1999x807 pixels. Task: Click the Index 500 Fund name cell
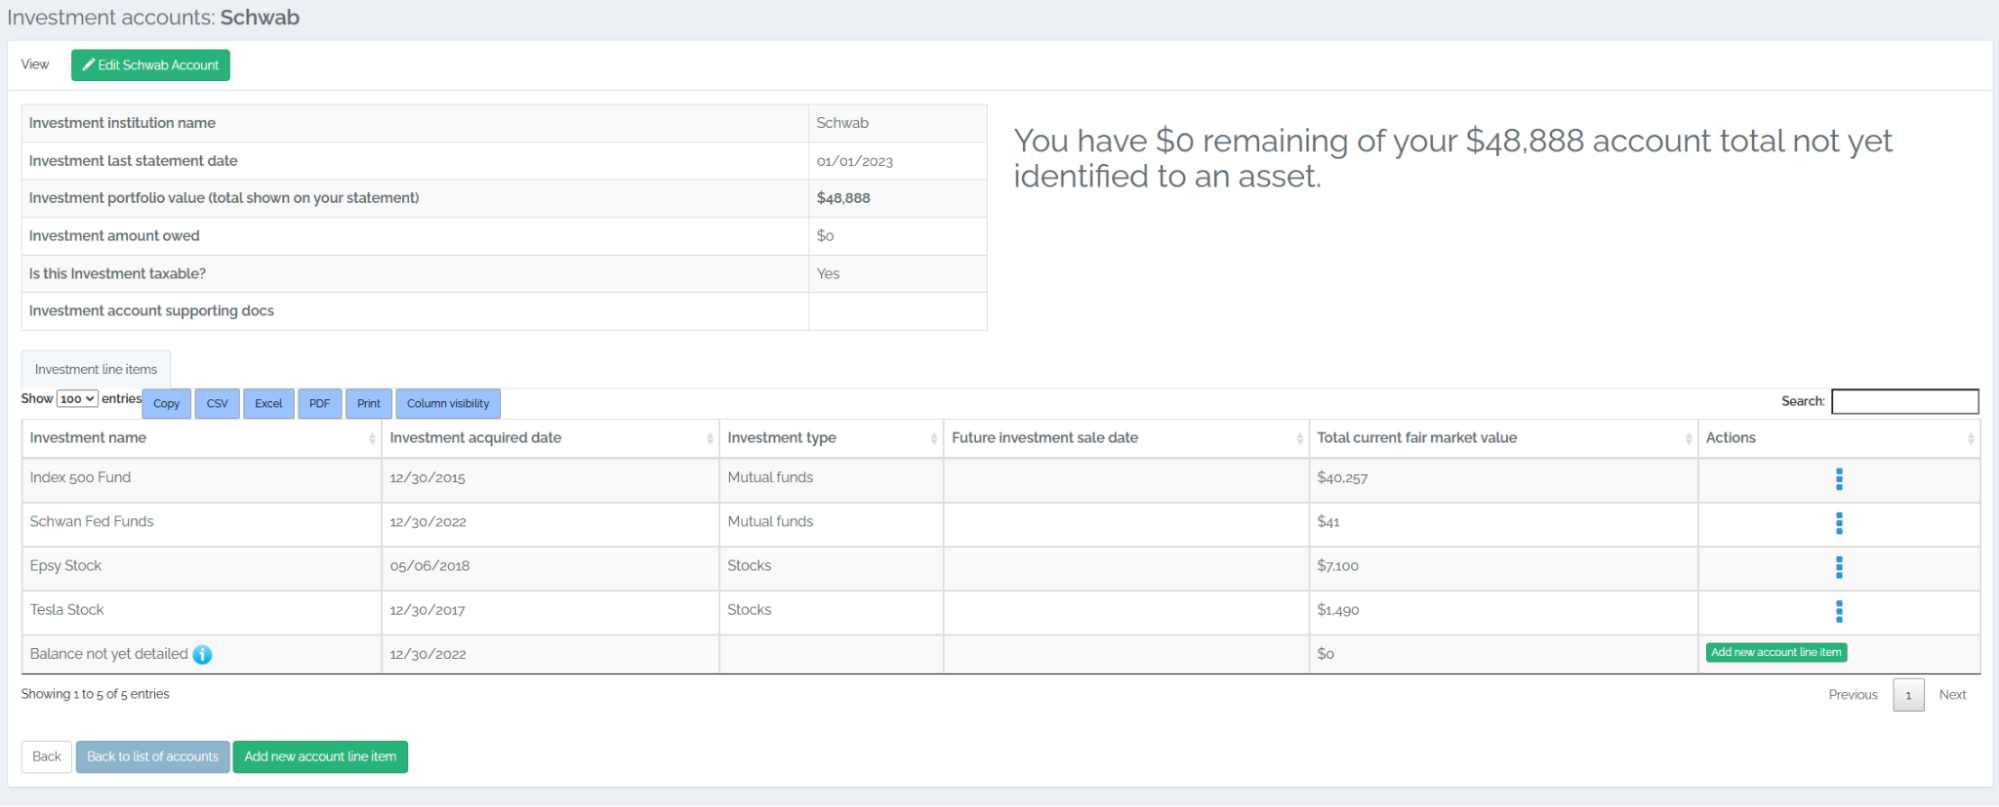201,479
